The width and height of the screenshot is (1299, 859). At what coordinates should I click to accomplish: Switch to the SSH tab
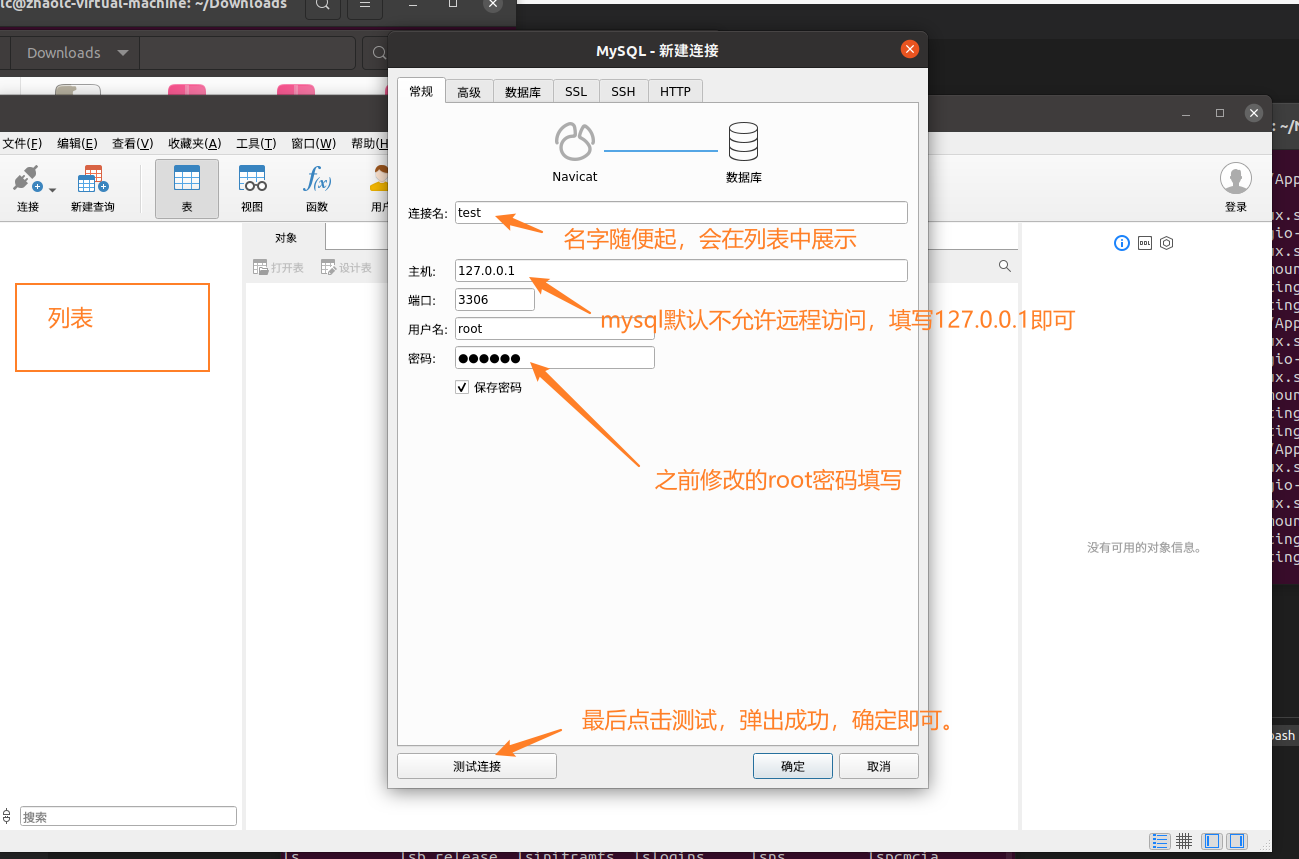point(623,92)
